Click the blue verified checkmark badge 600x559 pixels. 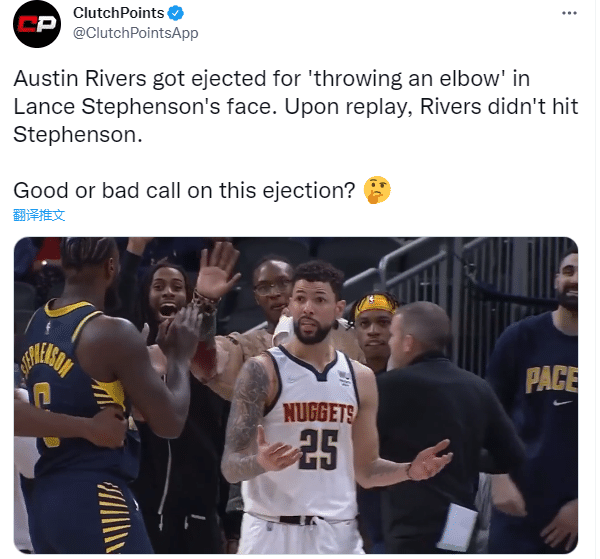point(176,13)
